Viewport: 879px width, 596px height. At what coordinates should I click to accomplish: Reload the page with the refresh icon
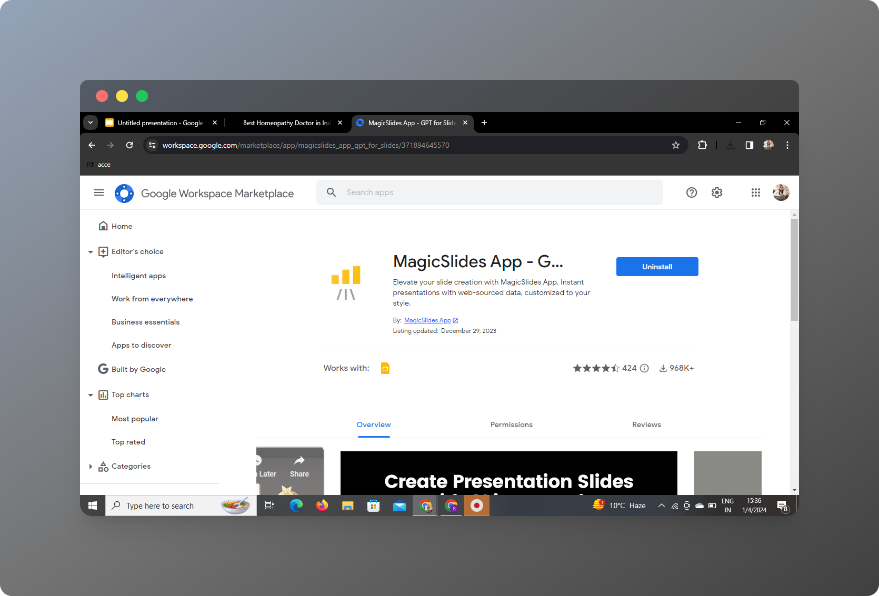pos(129,145)
